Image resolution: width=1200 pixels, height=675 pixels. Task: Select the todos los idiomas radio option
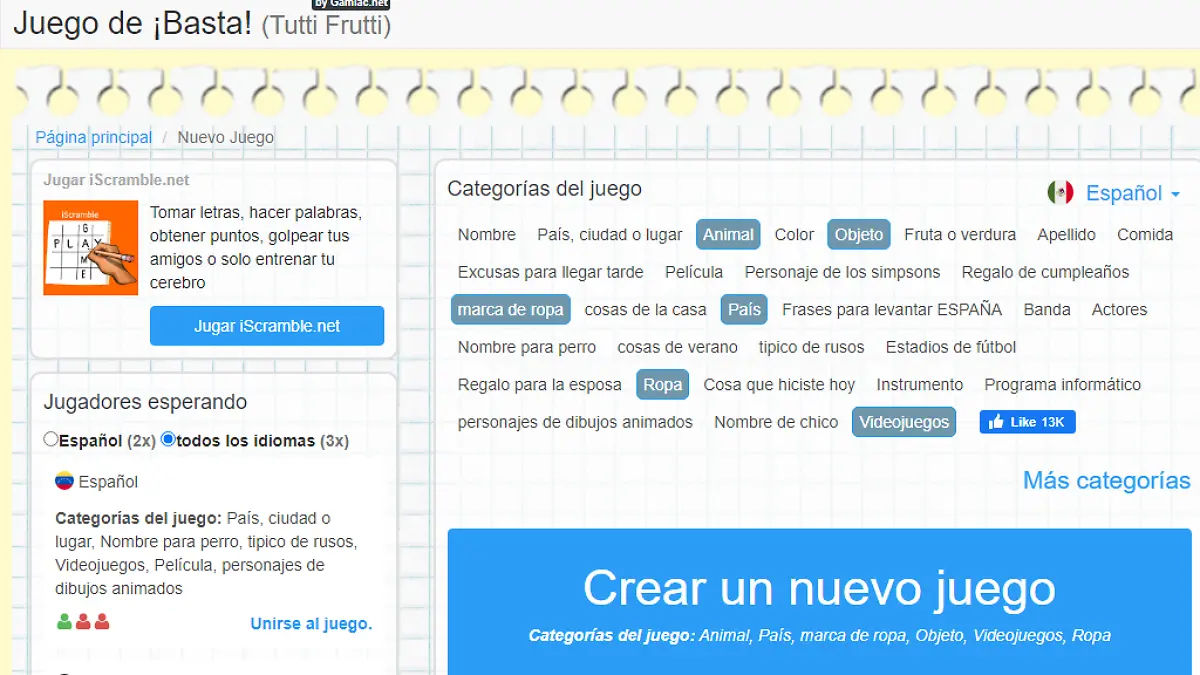168,439
